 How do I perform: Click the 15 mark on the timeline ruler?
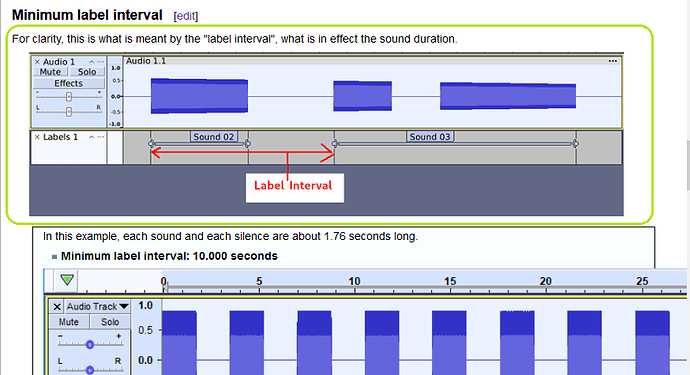point(450,281)
